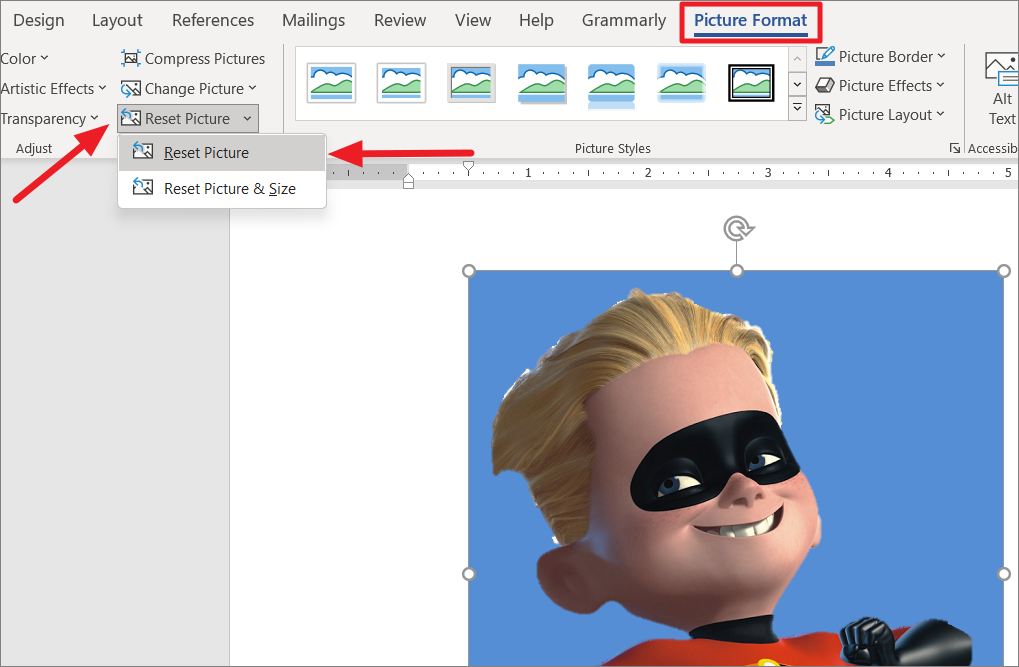Screen dimensions: 1019x667
Task: Open the Picture Effects dropdown arrow
Action: (940, 85)
